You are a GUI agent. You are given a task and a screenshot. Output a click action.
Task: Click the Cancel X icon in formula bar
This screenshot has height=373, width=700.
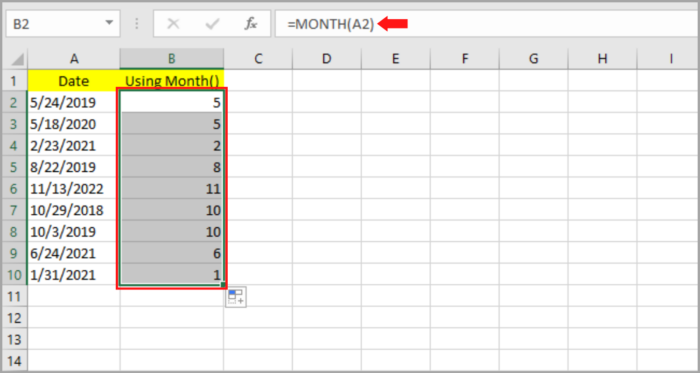(173, 24)
